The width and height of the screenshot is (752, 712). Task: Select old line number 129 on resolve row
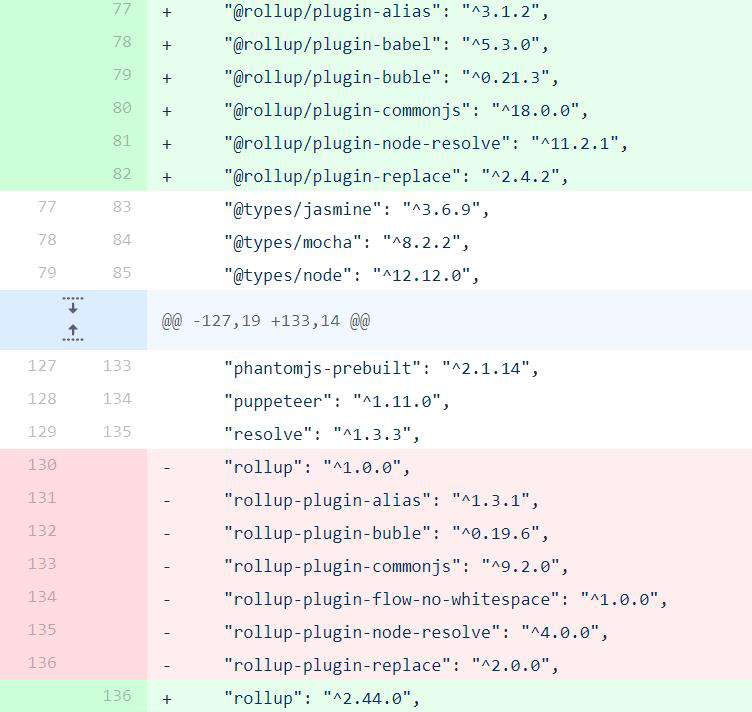pyautogui.click(x=42, y=432)
